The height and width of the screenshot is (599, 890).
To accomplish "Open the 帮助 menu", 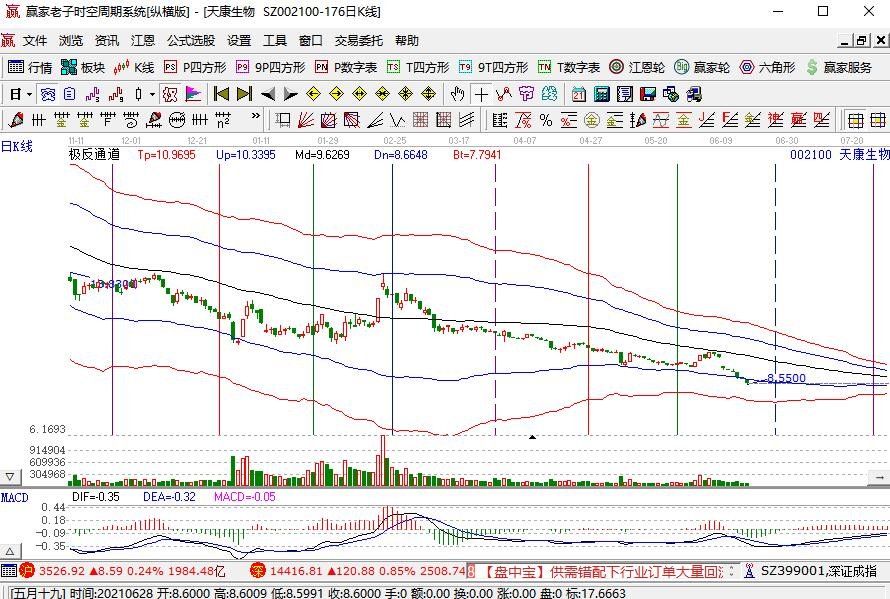I will click(407, 41).
